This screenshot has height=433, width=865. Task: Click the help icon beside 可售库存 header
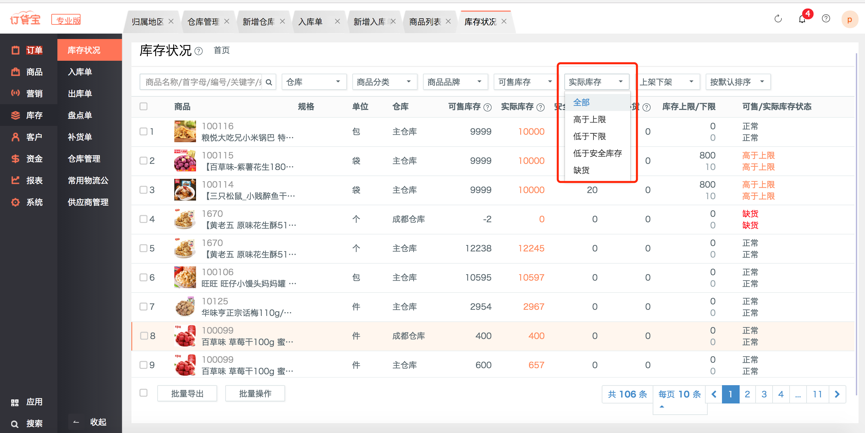(x=488, y=108)
